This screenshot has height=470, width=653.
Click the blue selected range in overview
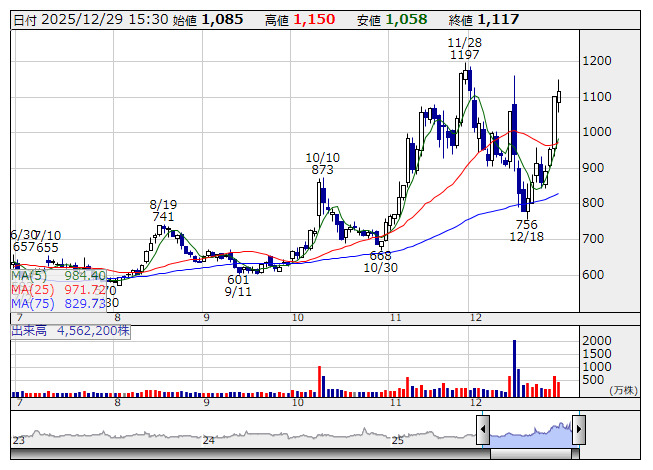(x=530, y=431)
